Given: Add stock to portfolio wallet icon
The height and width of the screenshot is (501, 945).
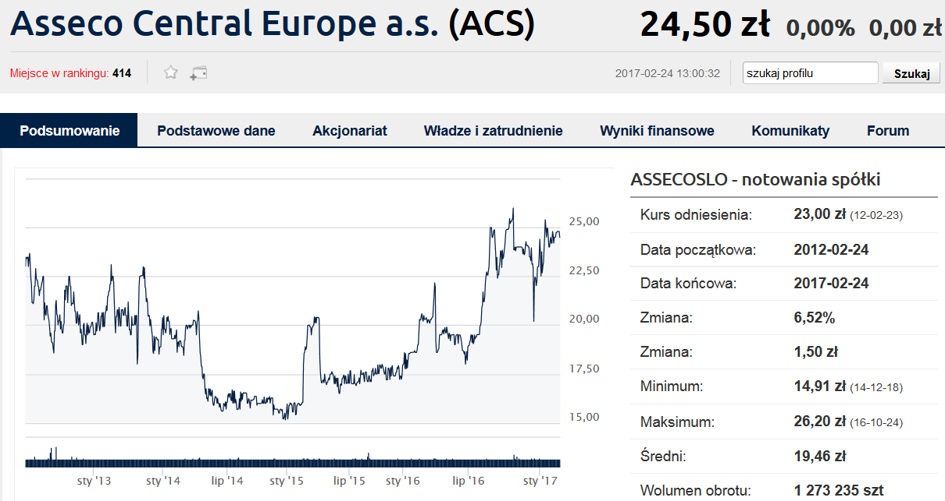Looking at the screenshot, I should tap(198, 74).
